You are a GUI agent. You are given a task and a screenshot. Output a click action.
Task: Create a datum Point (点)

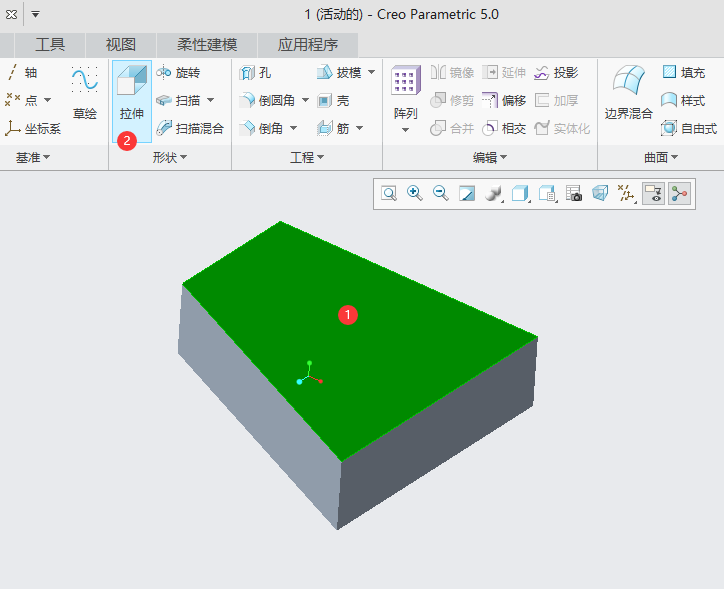[x=21, y=100]
